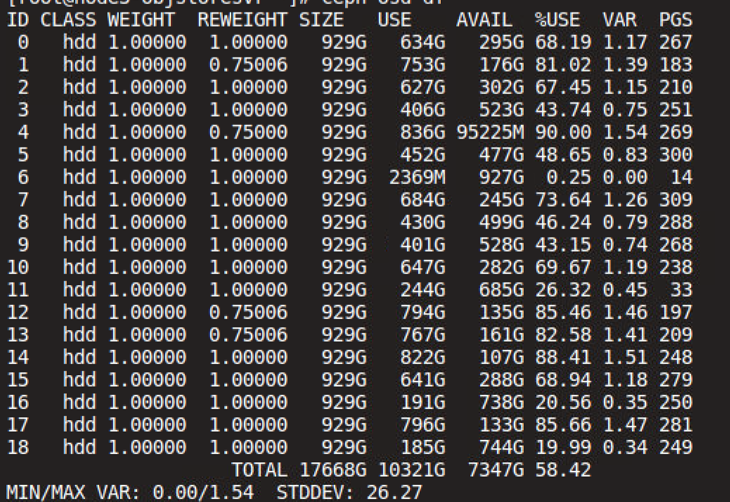Select the 67.45 percent use value
Screen dimensions: 730x502
(x=563, y=88)
